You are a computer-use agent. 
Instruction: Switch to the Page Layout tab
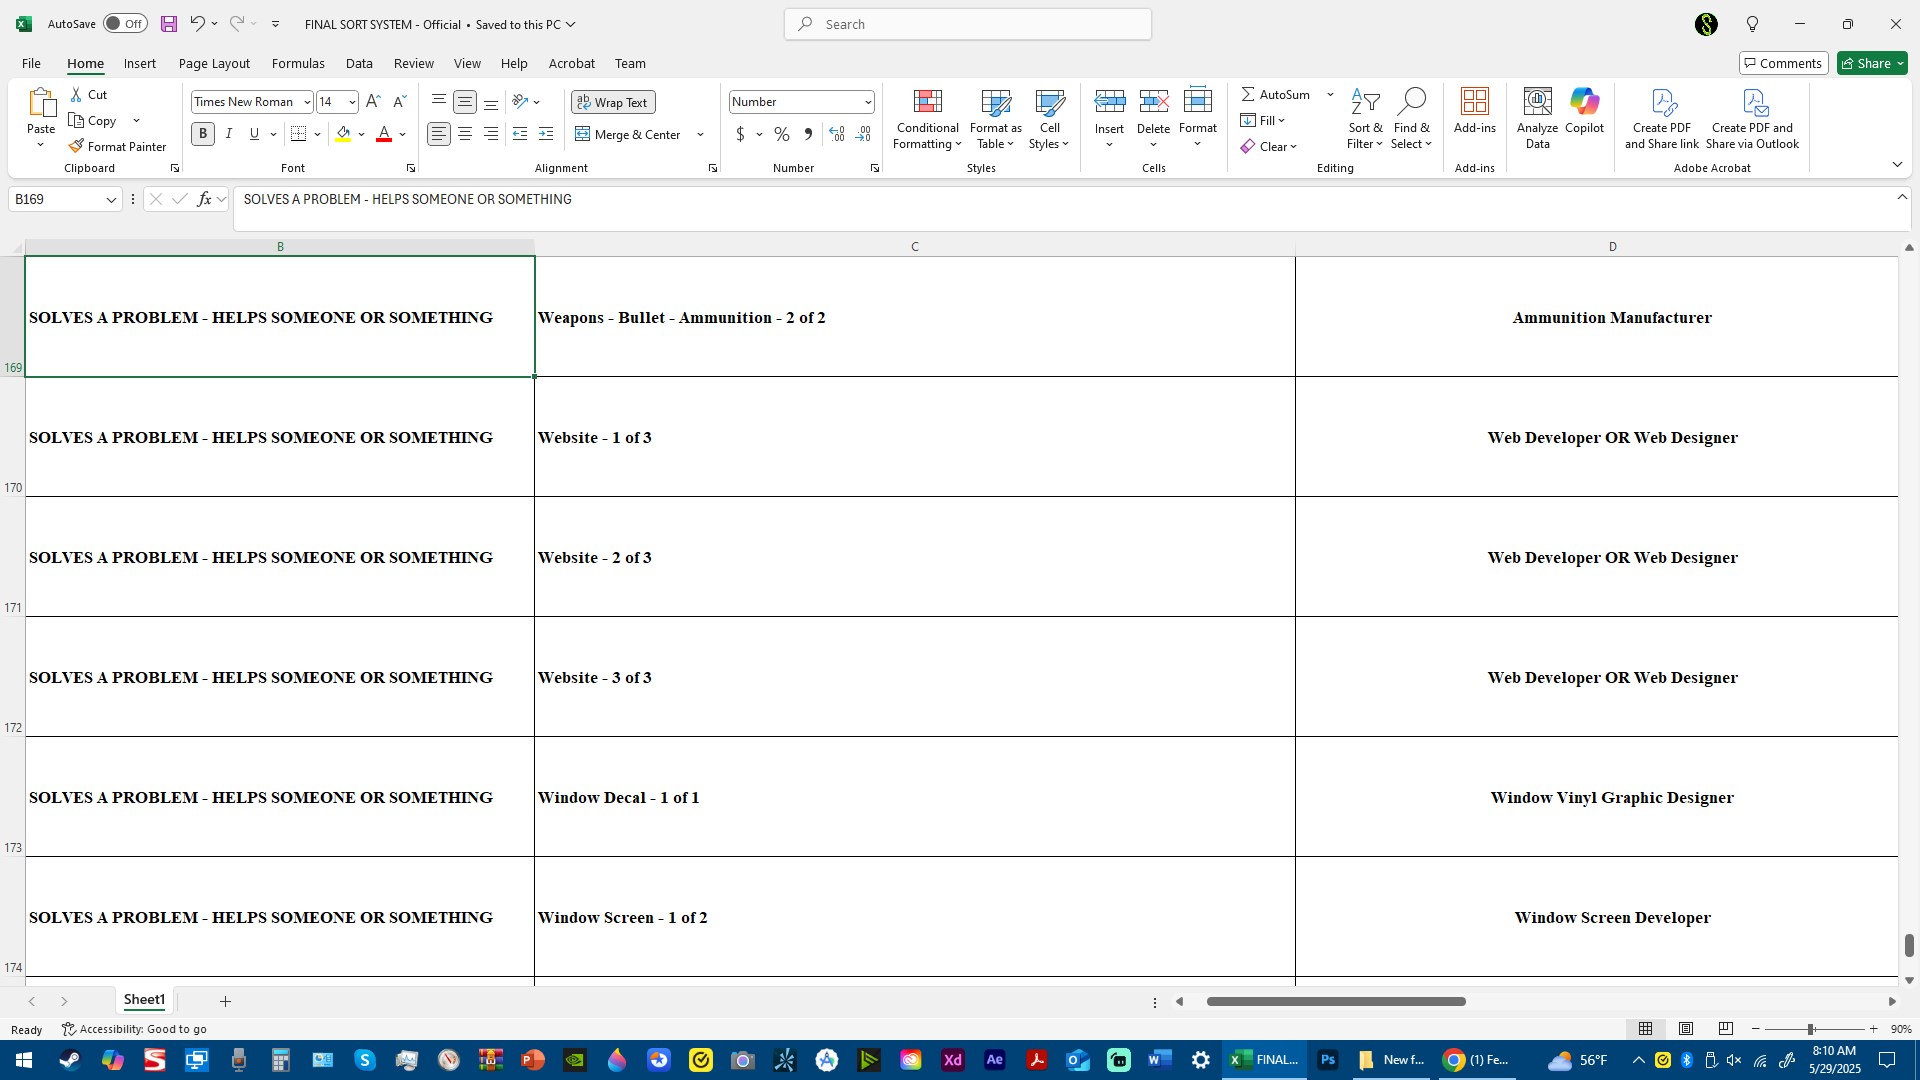click(x=214, y=63)
